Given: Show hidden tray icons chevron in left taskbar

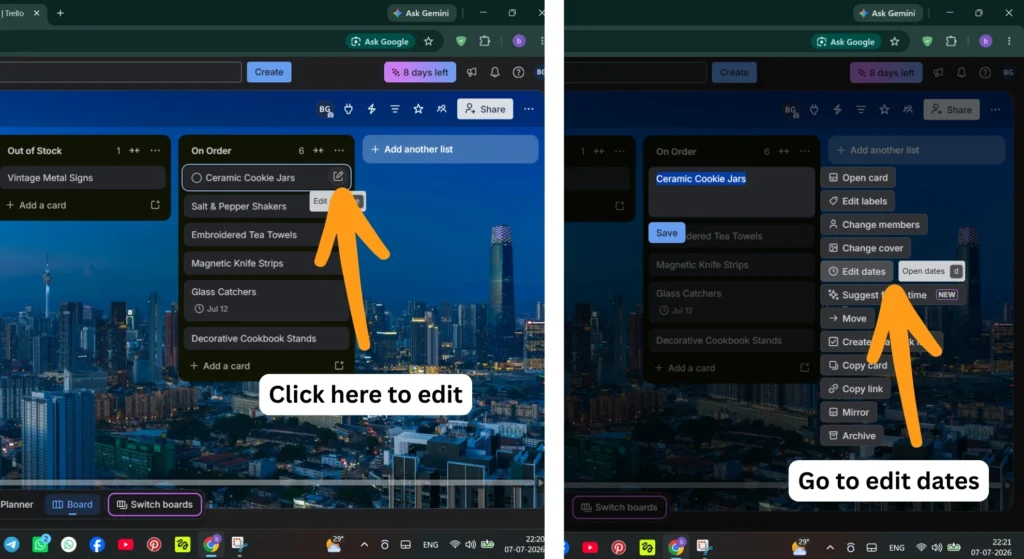Looking at the screenshot, I should point(364,545).
